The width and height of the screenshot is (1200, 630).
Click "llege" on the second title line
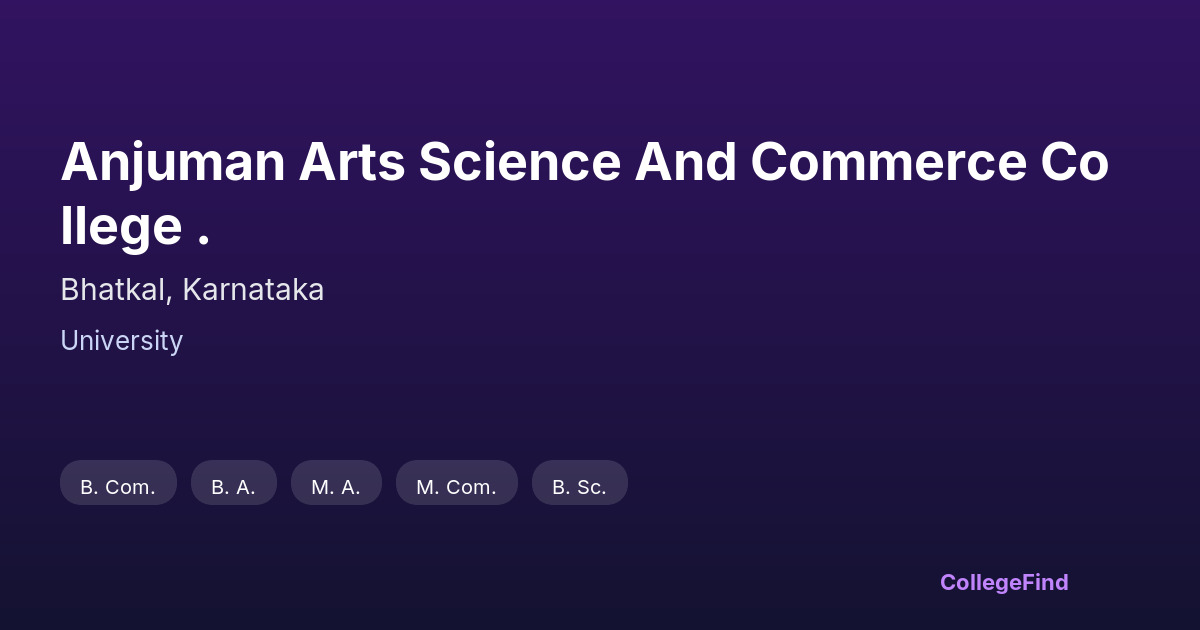click(120, 226)
